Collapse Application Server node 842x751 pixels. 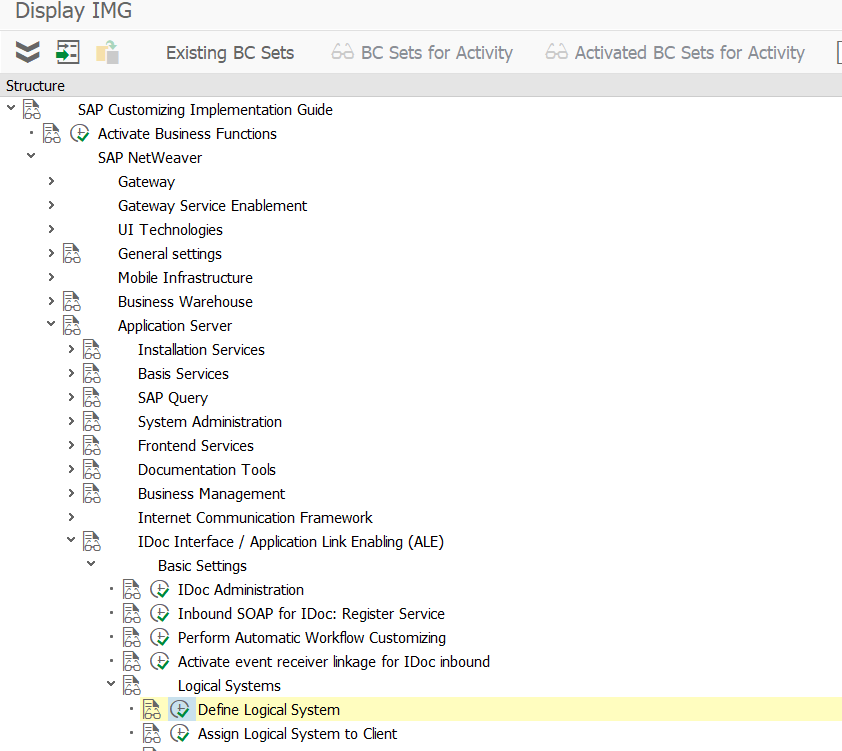(51, 324)
